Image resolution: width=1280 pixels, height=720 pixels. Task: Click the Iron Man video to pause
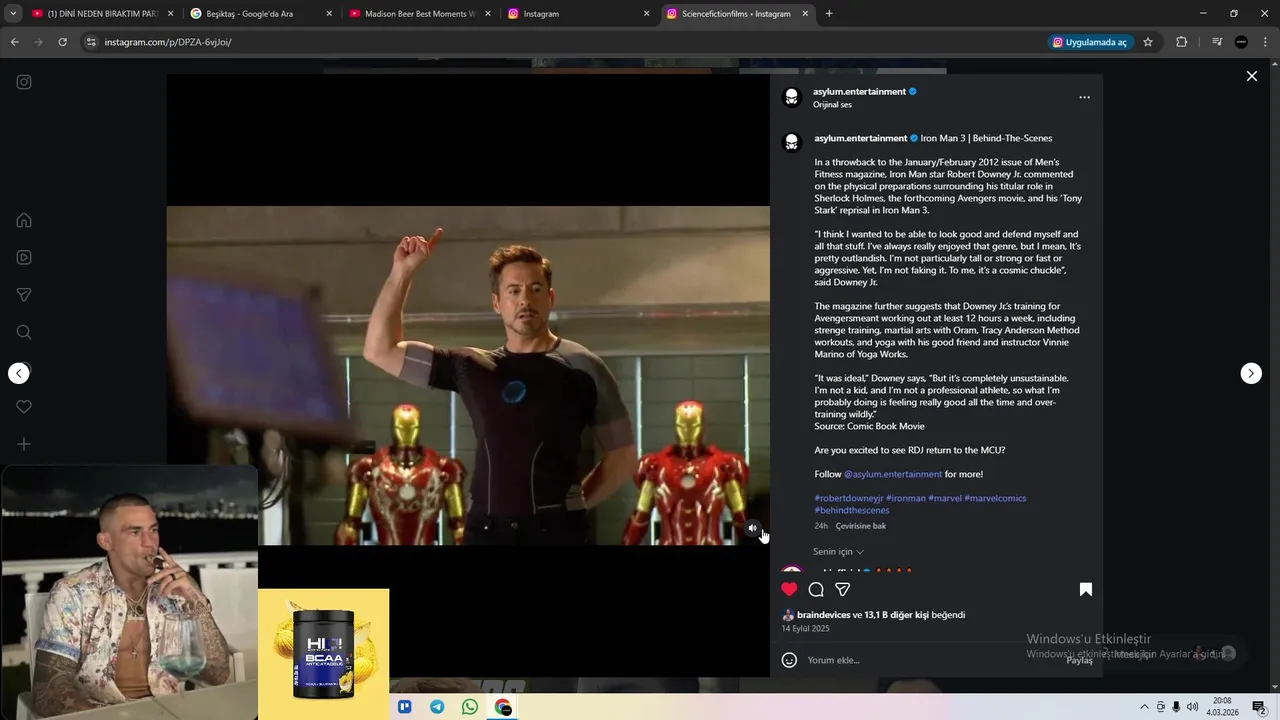pyautogui.click(x=468, y=375)
